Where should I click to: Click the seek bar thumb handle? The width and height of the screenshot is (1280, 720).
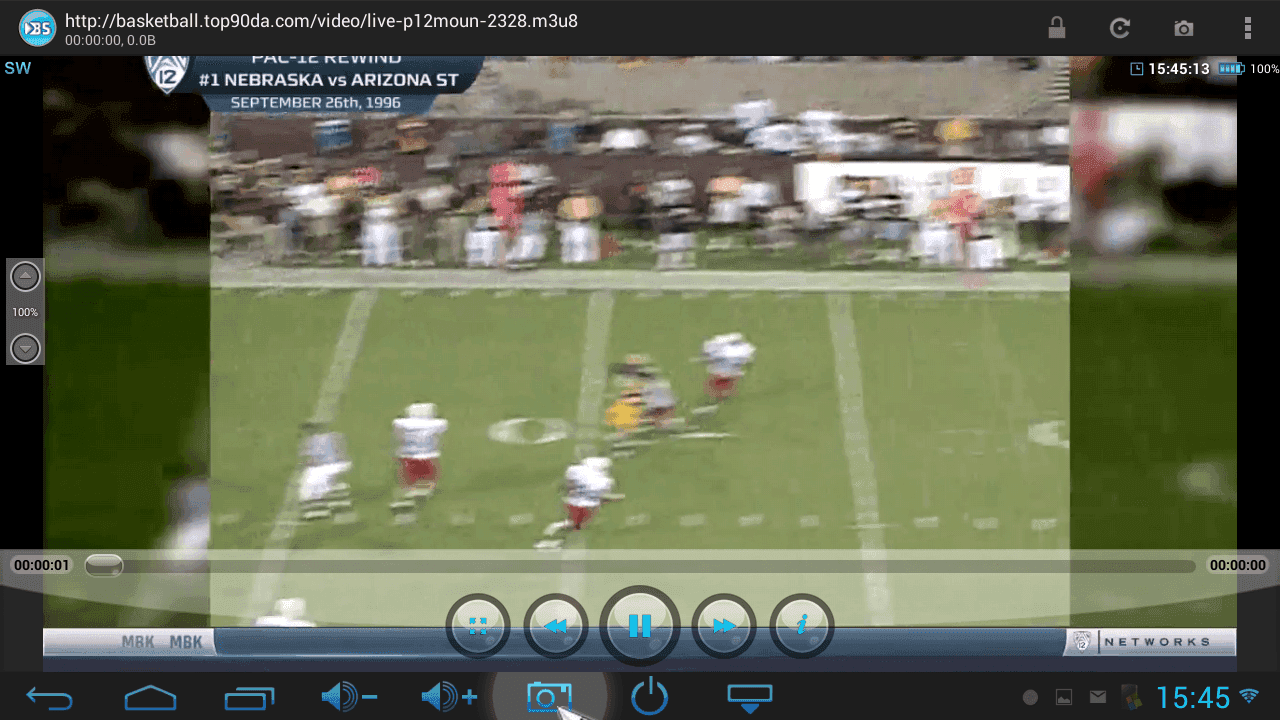(104, 566)
